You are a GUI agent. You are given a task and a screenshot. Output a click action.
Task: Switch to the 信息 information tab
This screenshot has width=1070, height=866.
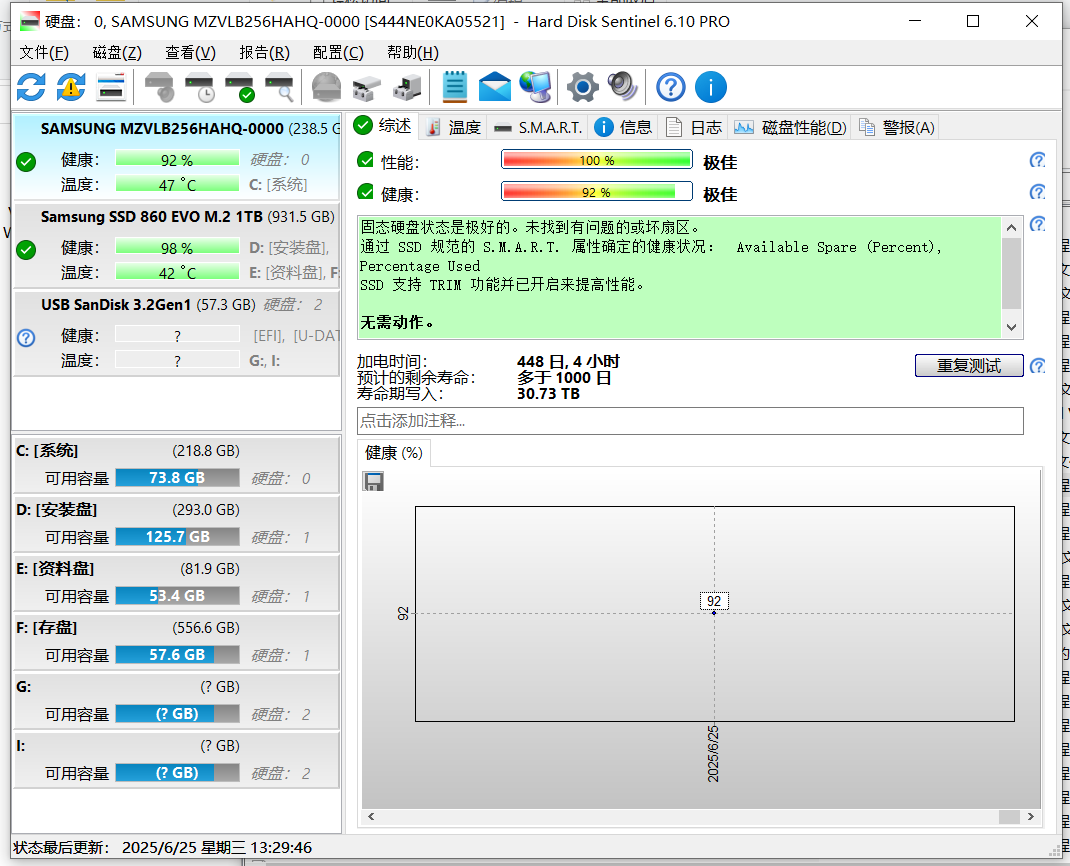tap(623, 128)
